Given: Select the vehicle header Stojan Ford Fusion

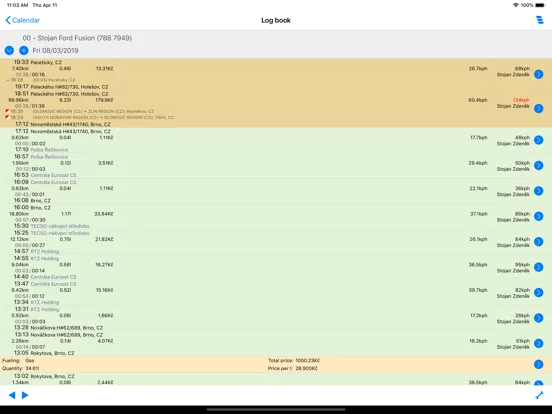Looking at the screenshot, I should click(x=77, y=38).
